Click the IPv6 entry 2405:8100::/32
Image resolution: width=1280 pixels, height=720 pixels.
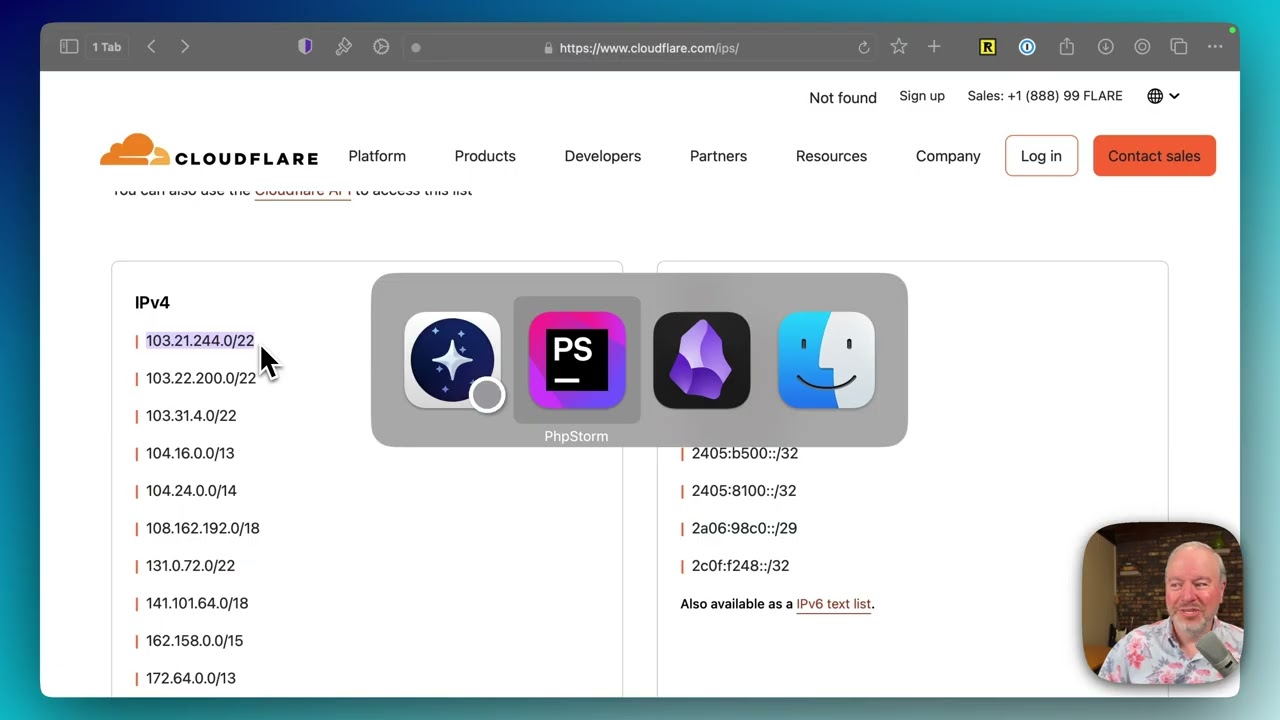click(x=744, y=491)
